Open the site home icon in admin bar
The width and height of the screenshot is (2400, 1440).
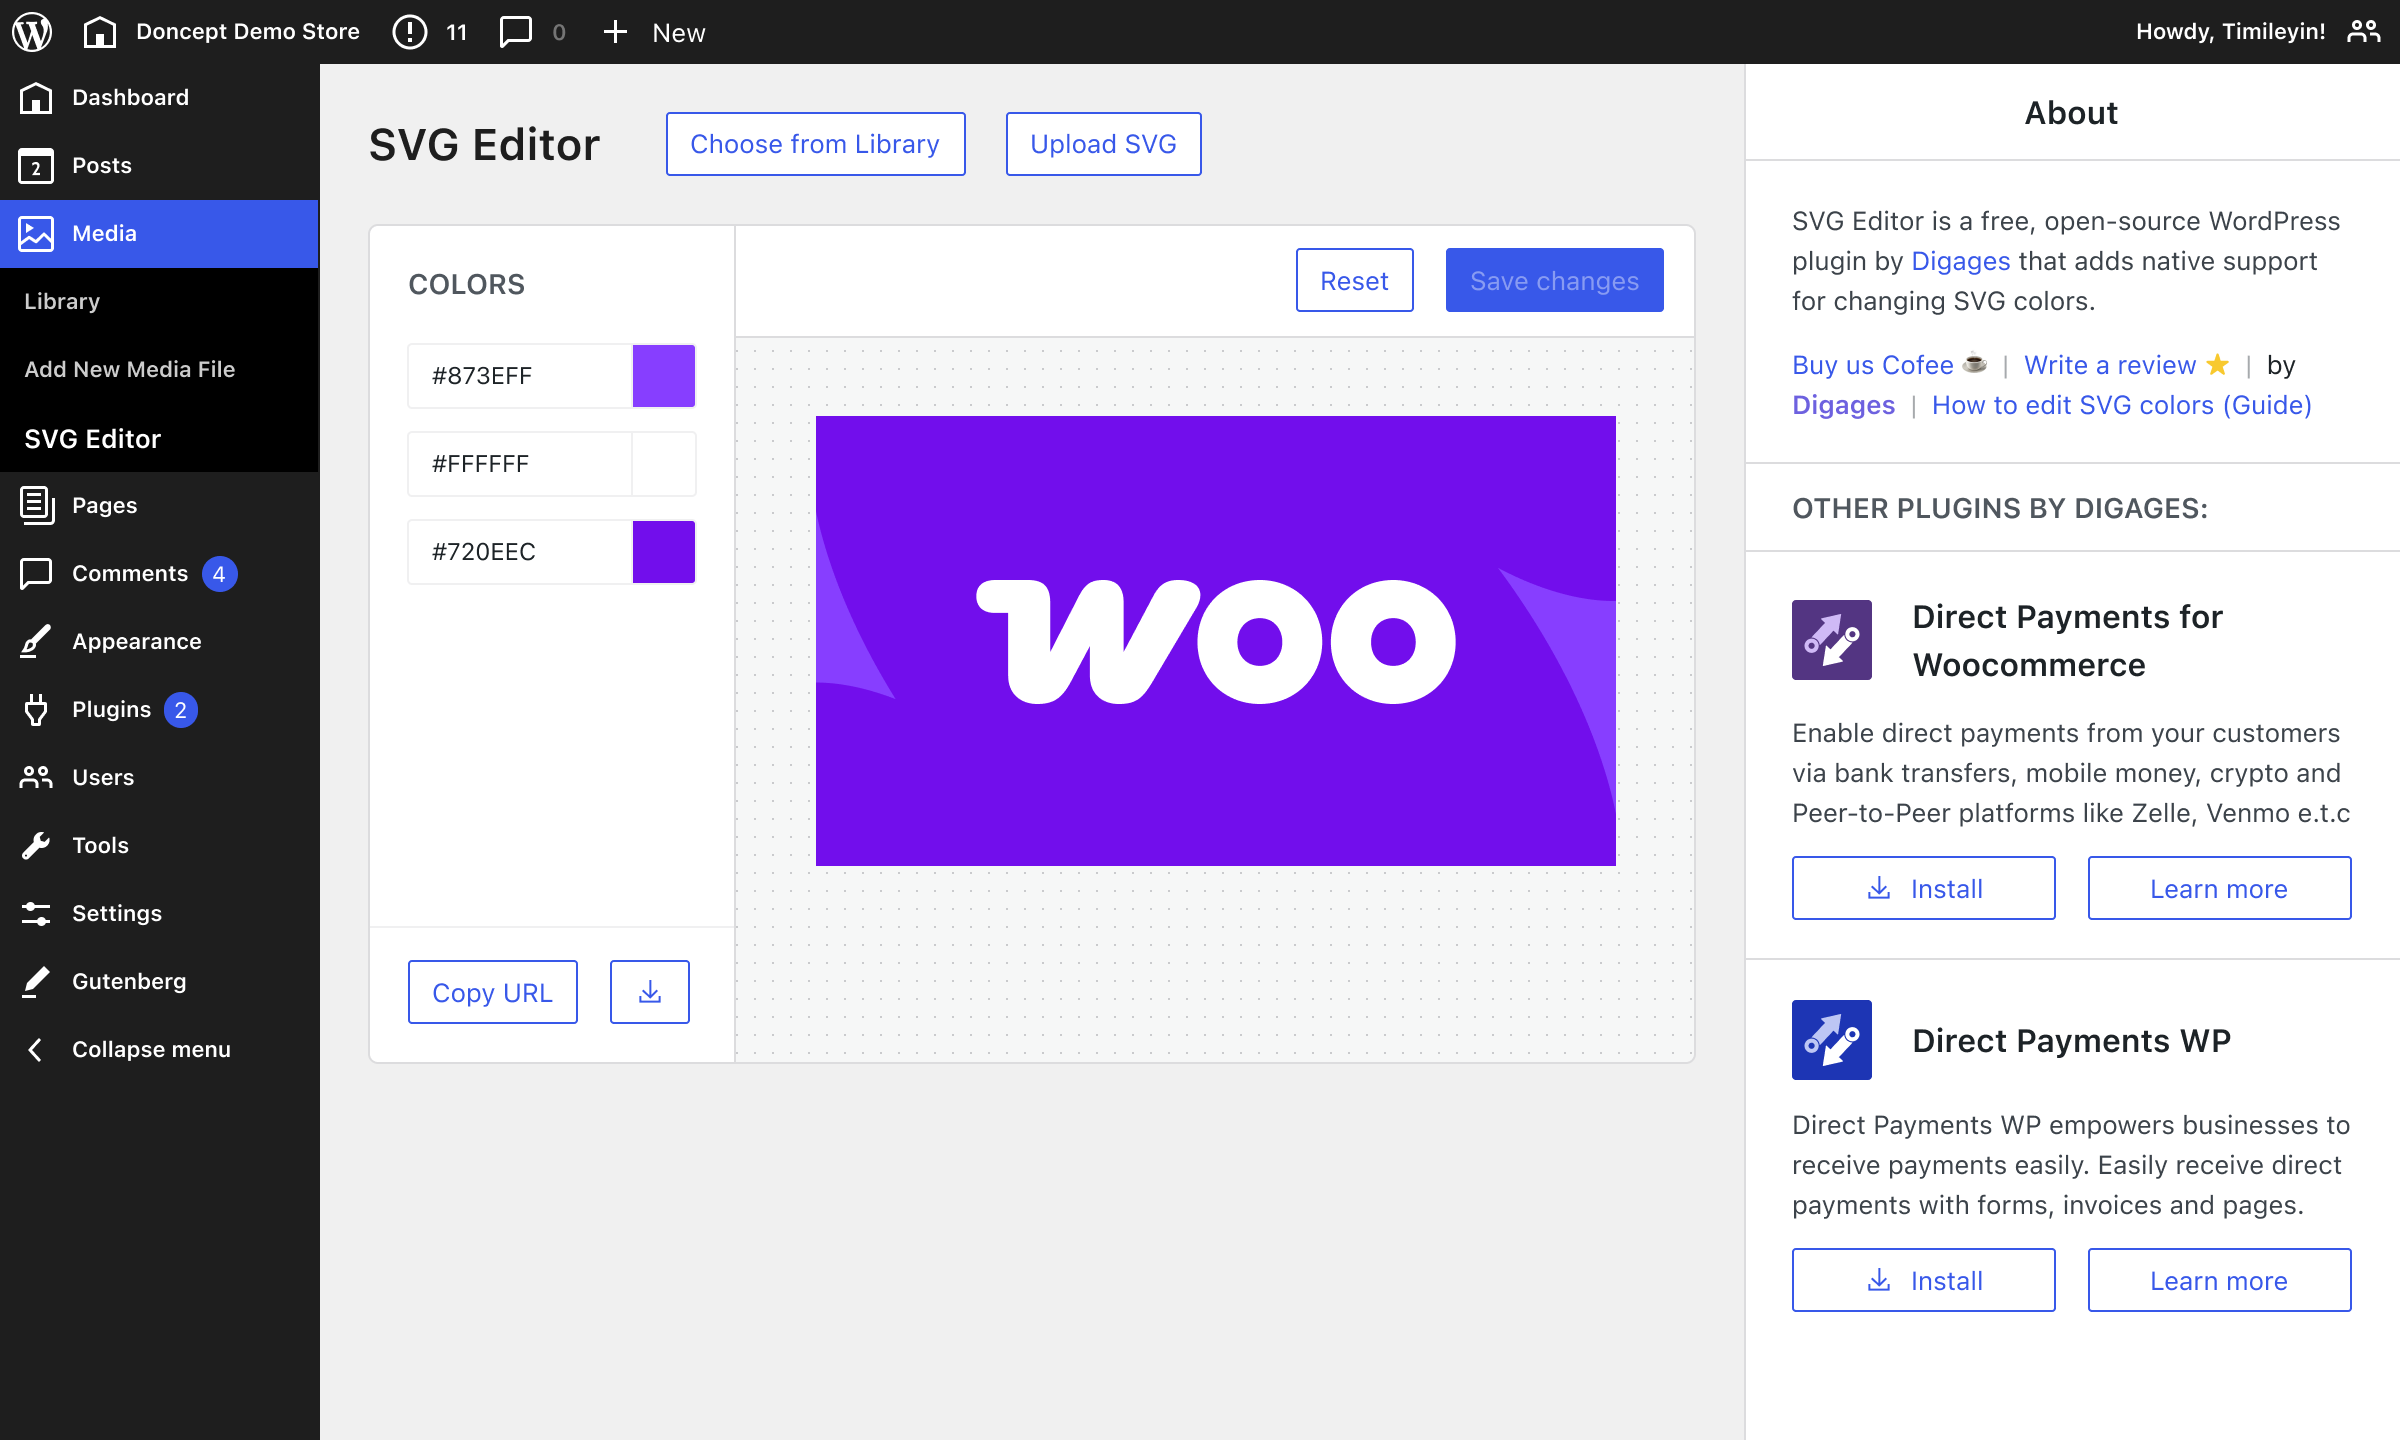pos(99,32)
